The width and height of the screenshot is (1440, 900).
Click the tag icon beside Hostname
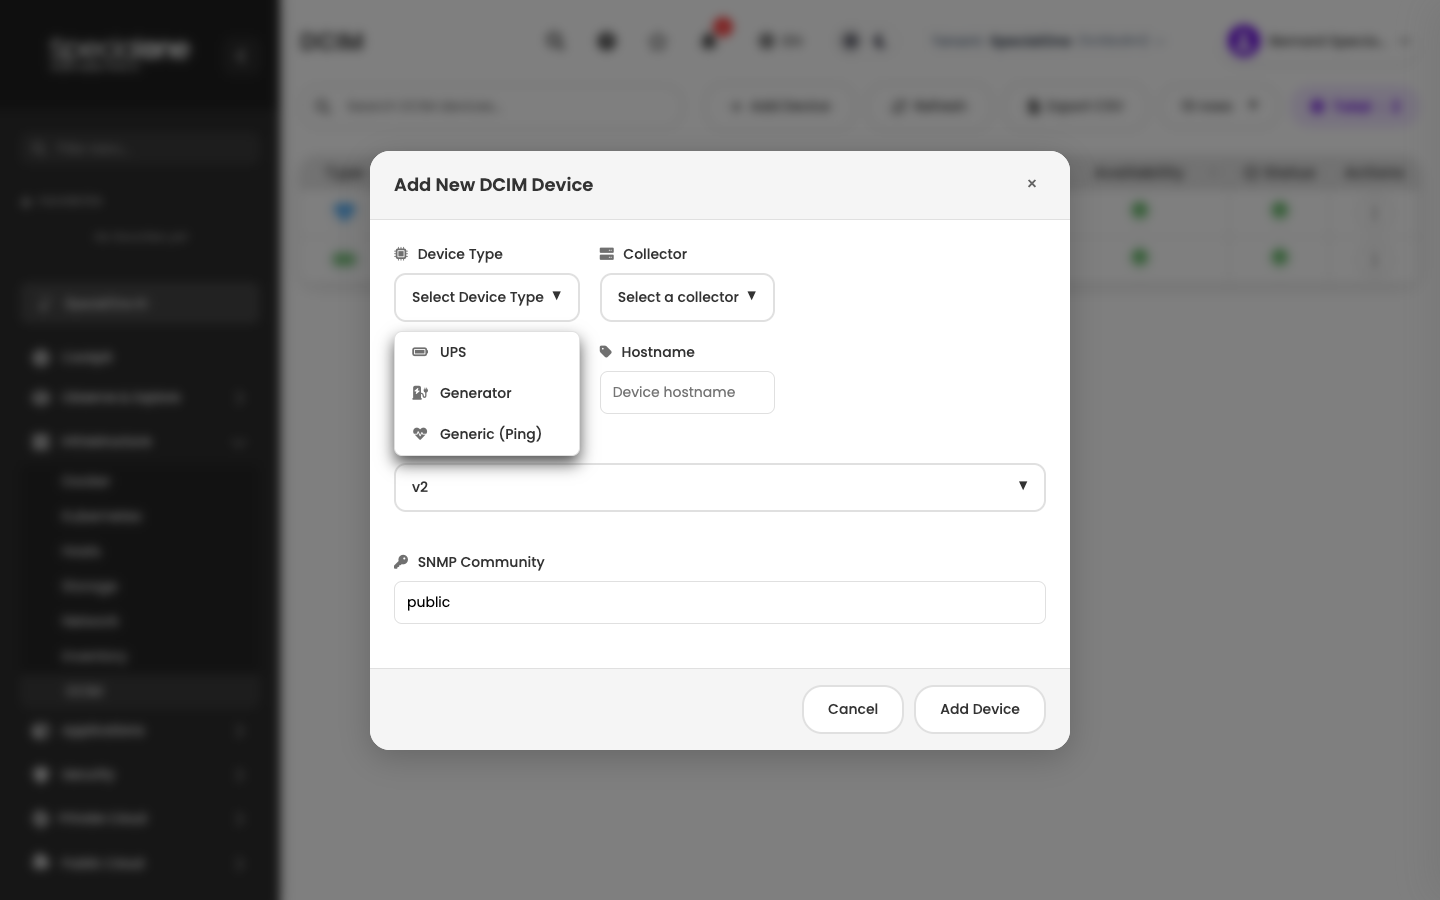coord(605,352)
